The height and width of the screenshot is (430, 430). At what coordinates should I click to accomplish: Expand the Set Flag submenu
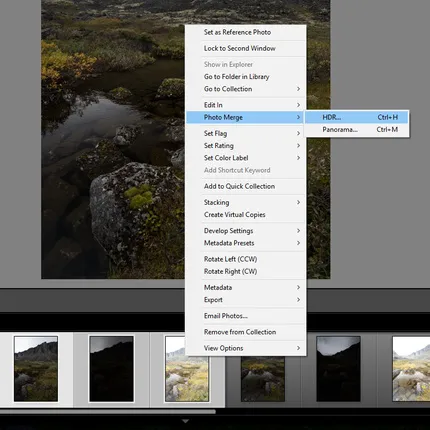(x=246, y=133)
